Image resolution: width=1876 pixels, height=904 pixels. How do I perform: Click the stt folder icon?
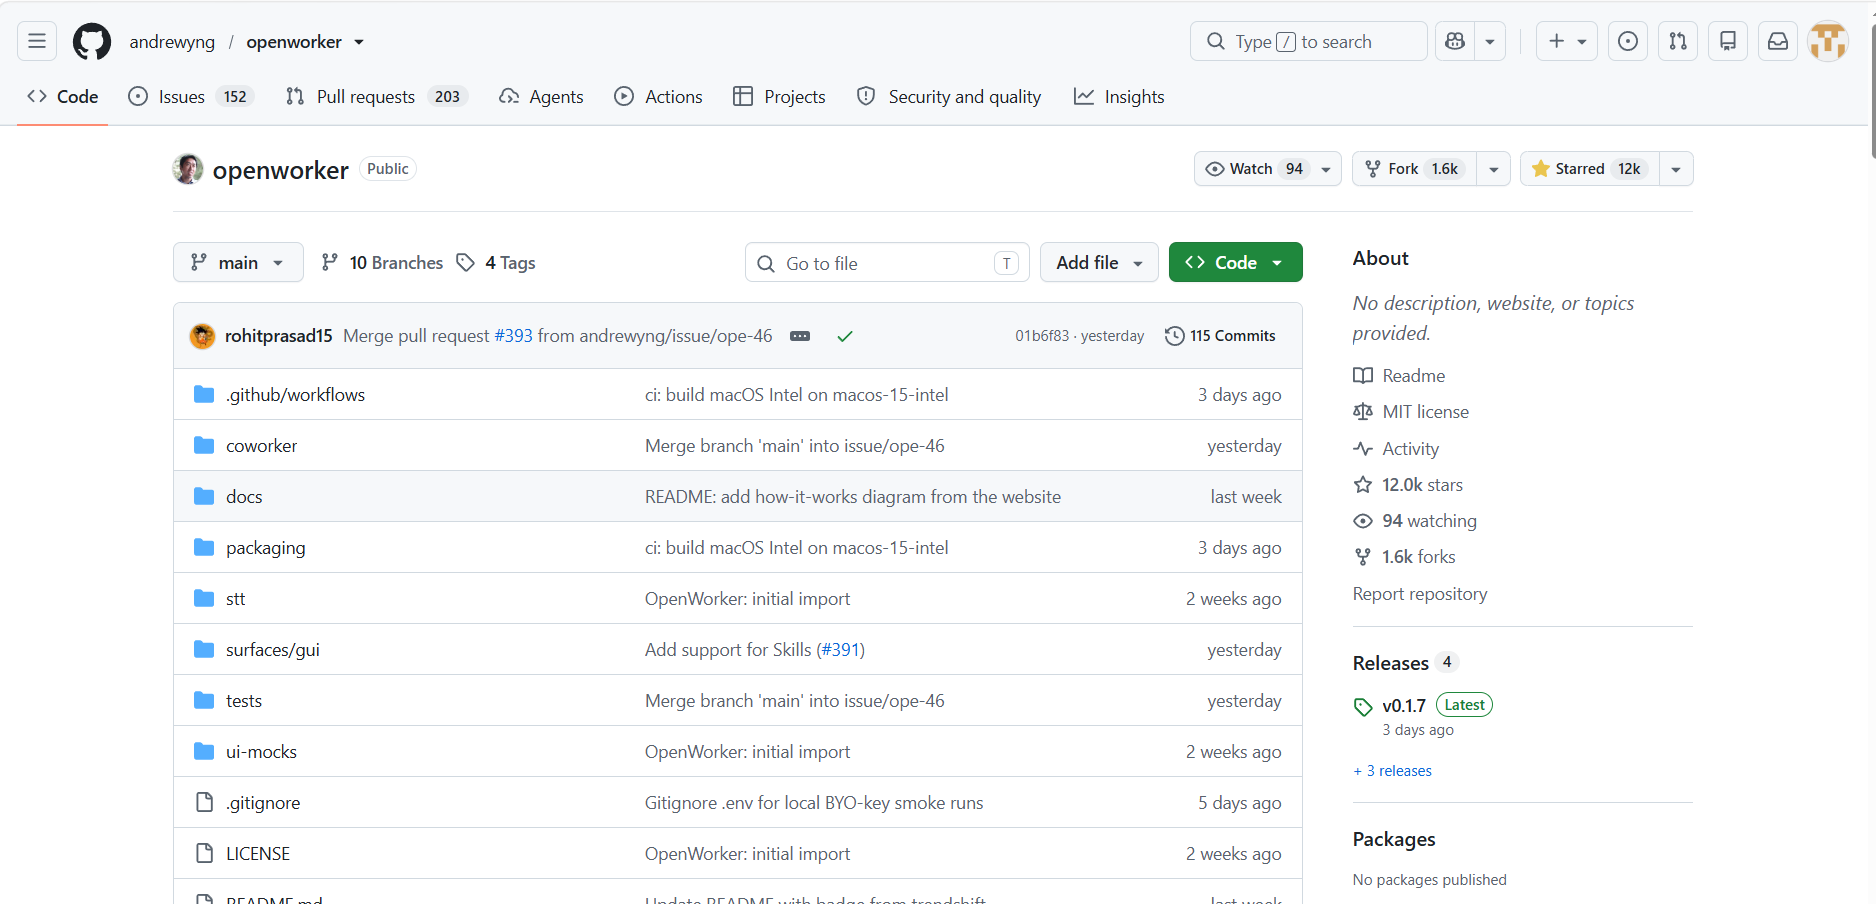point(204,598)
